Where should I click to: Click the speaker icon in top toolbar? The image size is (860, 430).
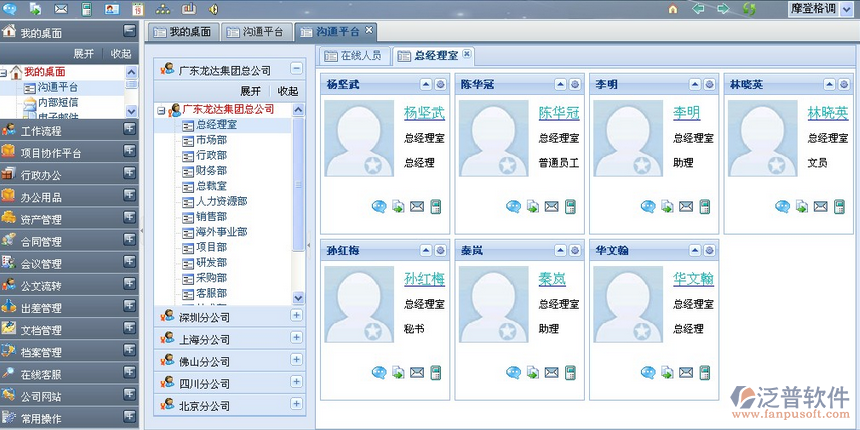(x=212, y=9)
